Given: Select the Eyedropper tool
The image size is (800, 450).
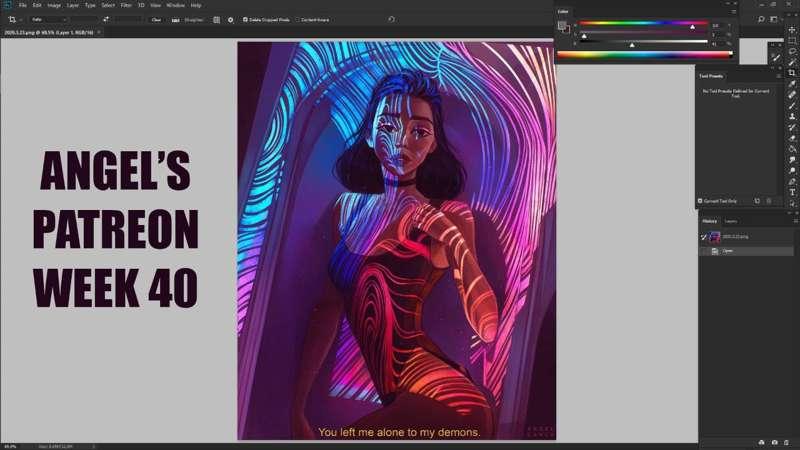Looking at the screenshot, I should click(792, 84).
